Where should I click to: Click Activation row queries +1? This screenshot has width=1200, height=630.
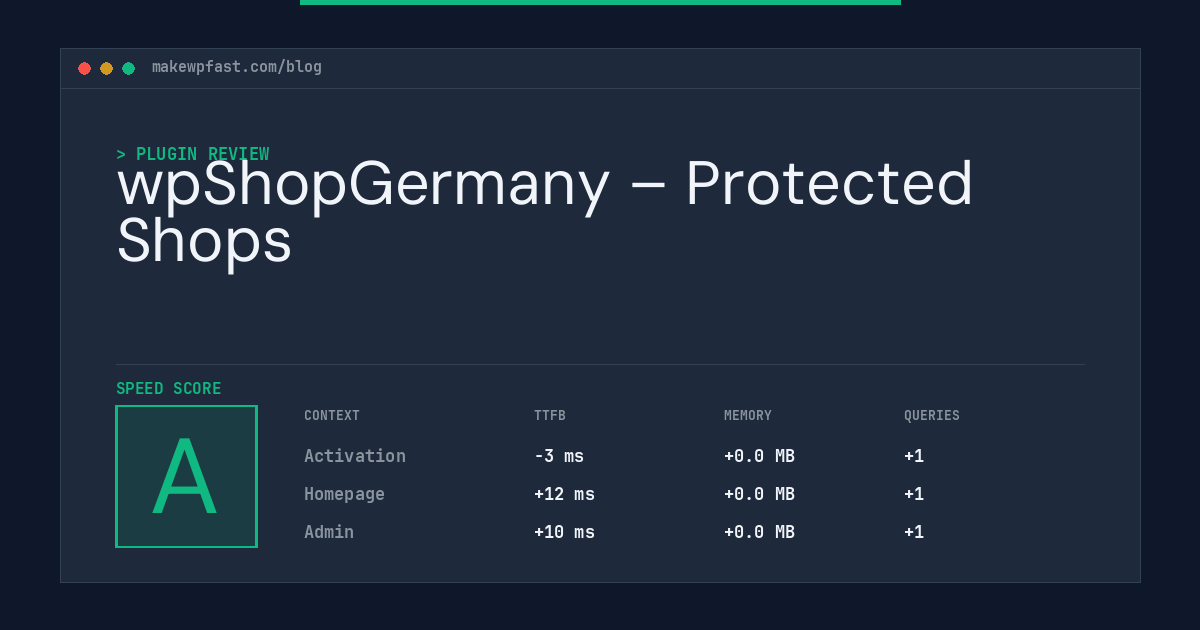[x=914, y=456]
